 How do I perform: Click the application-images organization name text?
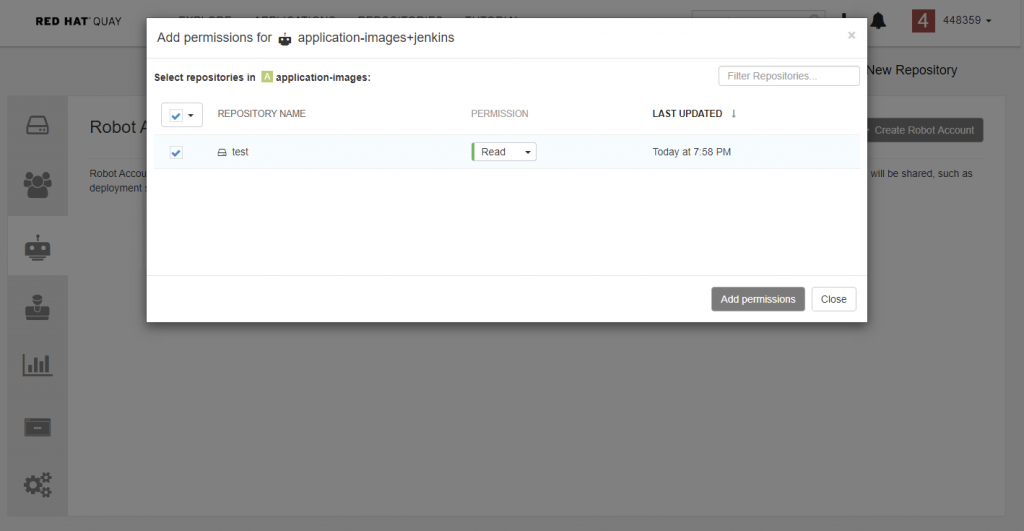tap(323, 77)
